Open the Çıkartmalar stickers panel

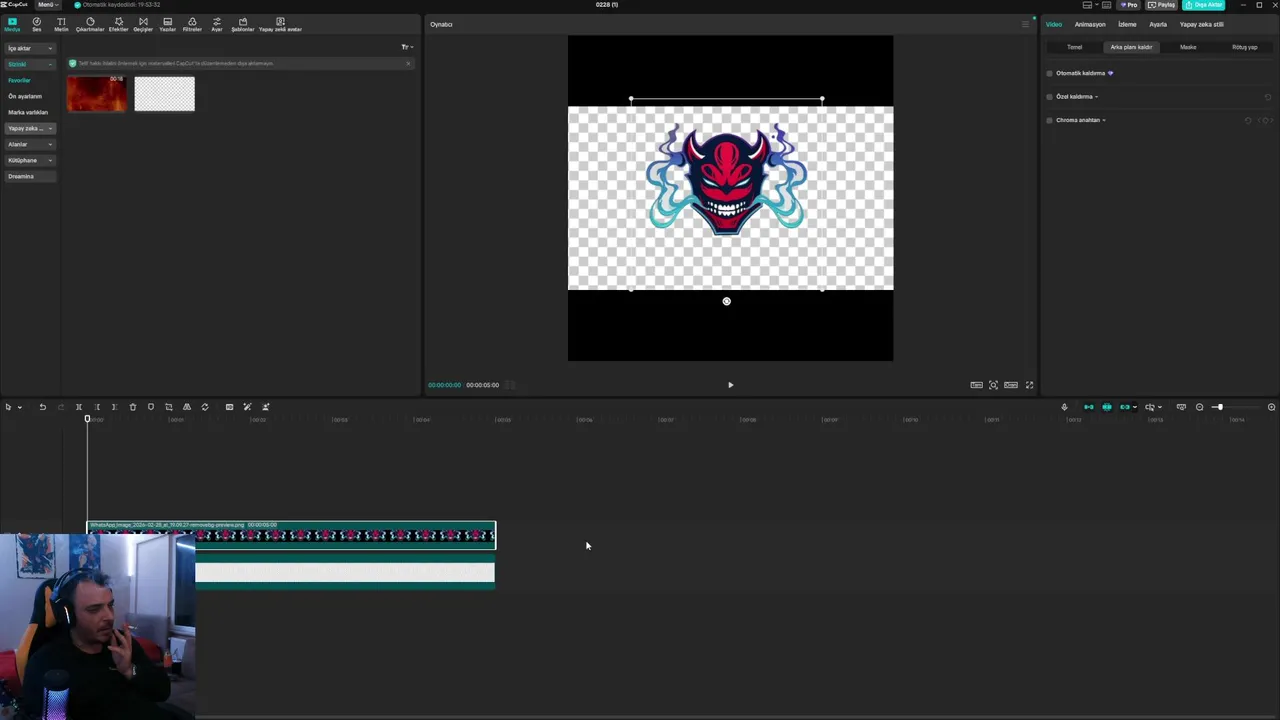point(90,24)
